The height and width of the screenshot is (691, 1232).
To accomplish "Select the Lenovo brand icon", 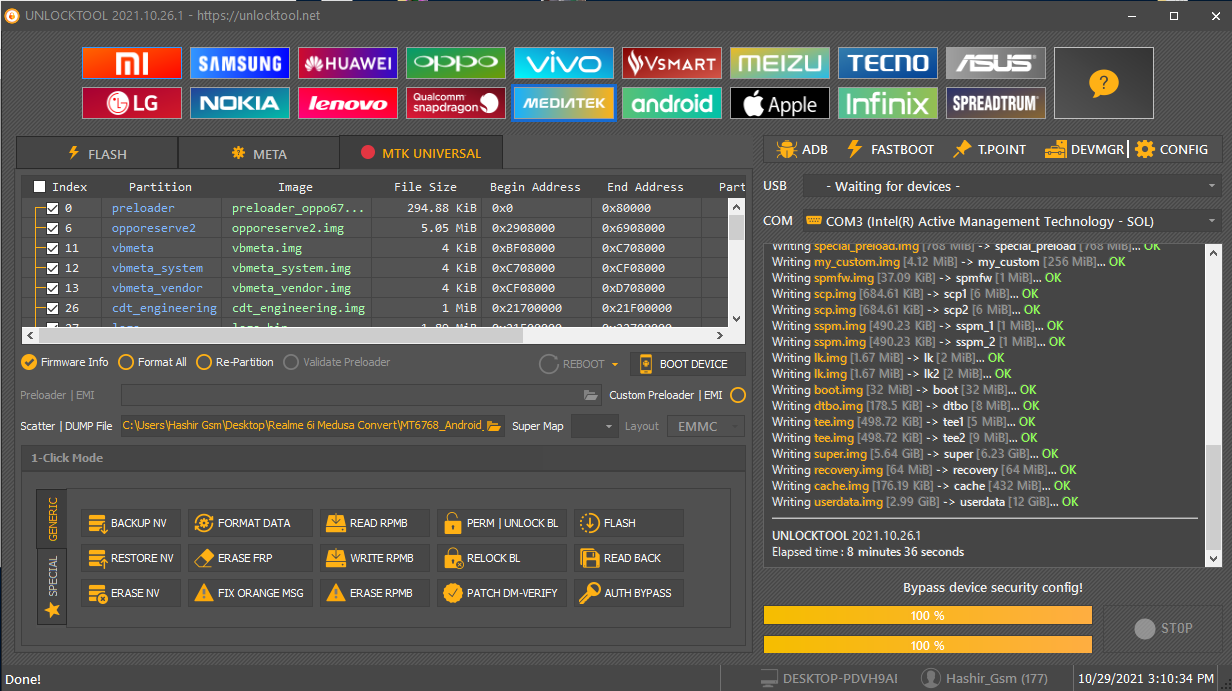I will coord(348,103).
